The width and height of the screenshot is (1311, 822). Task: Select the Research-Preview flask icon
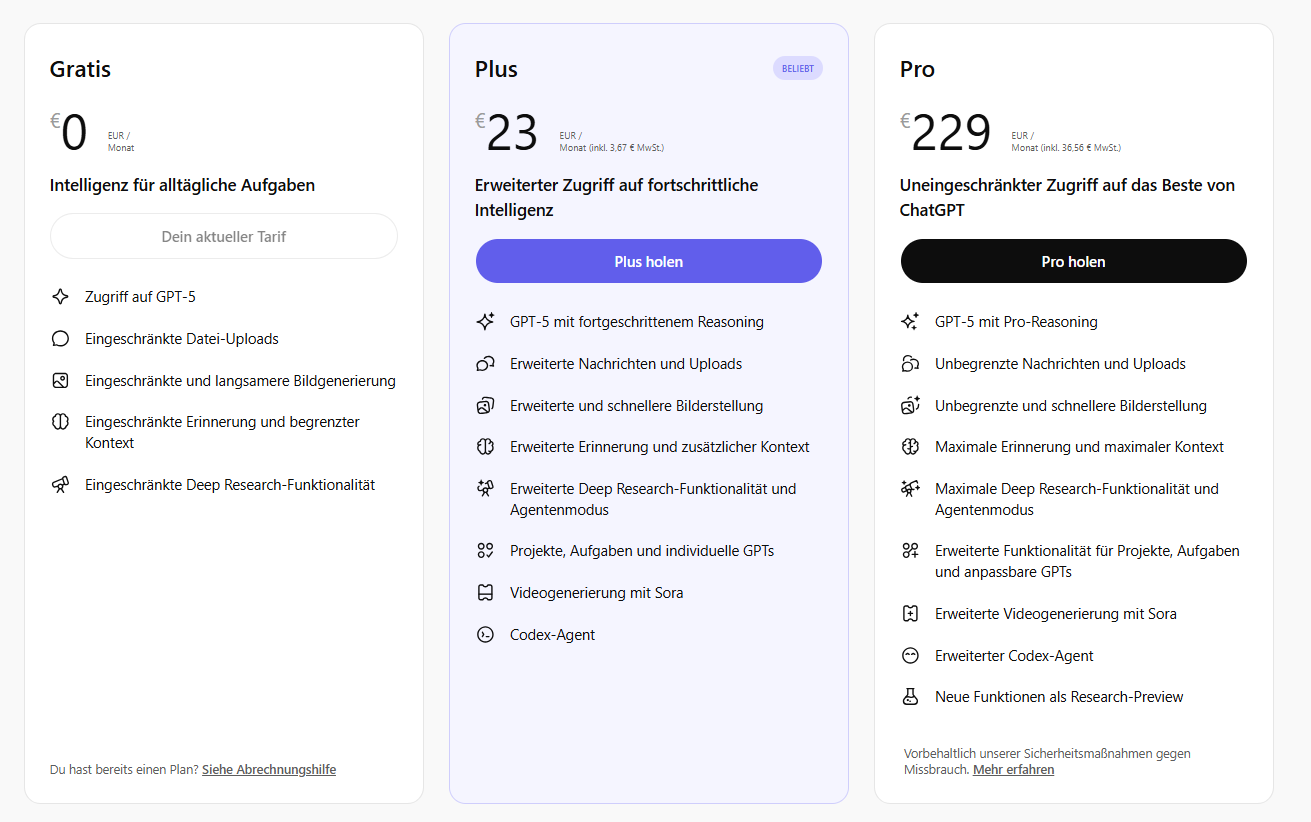(x=911, y=696)
